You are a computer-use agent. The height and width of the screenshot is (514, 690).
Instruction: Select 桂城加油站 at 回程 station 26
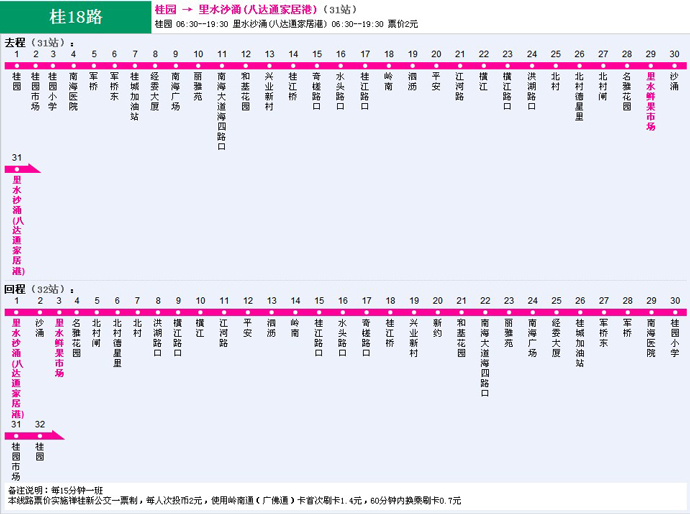(580, 343)
